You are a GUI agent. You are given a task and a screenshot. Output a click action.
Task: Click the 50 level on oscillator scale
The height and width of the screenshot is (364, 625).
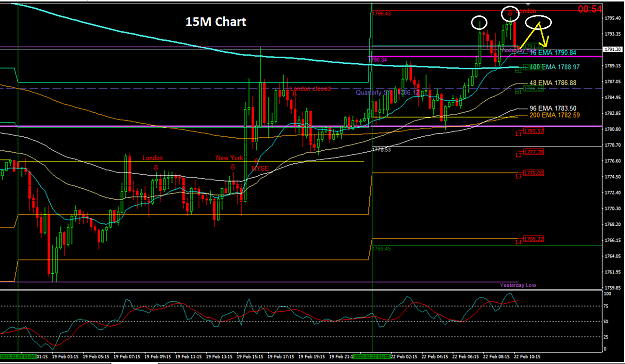(x=607, y=321)
